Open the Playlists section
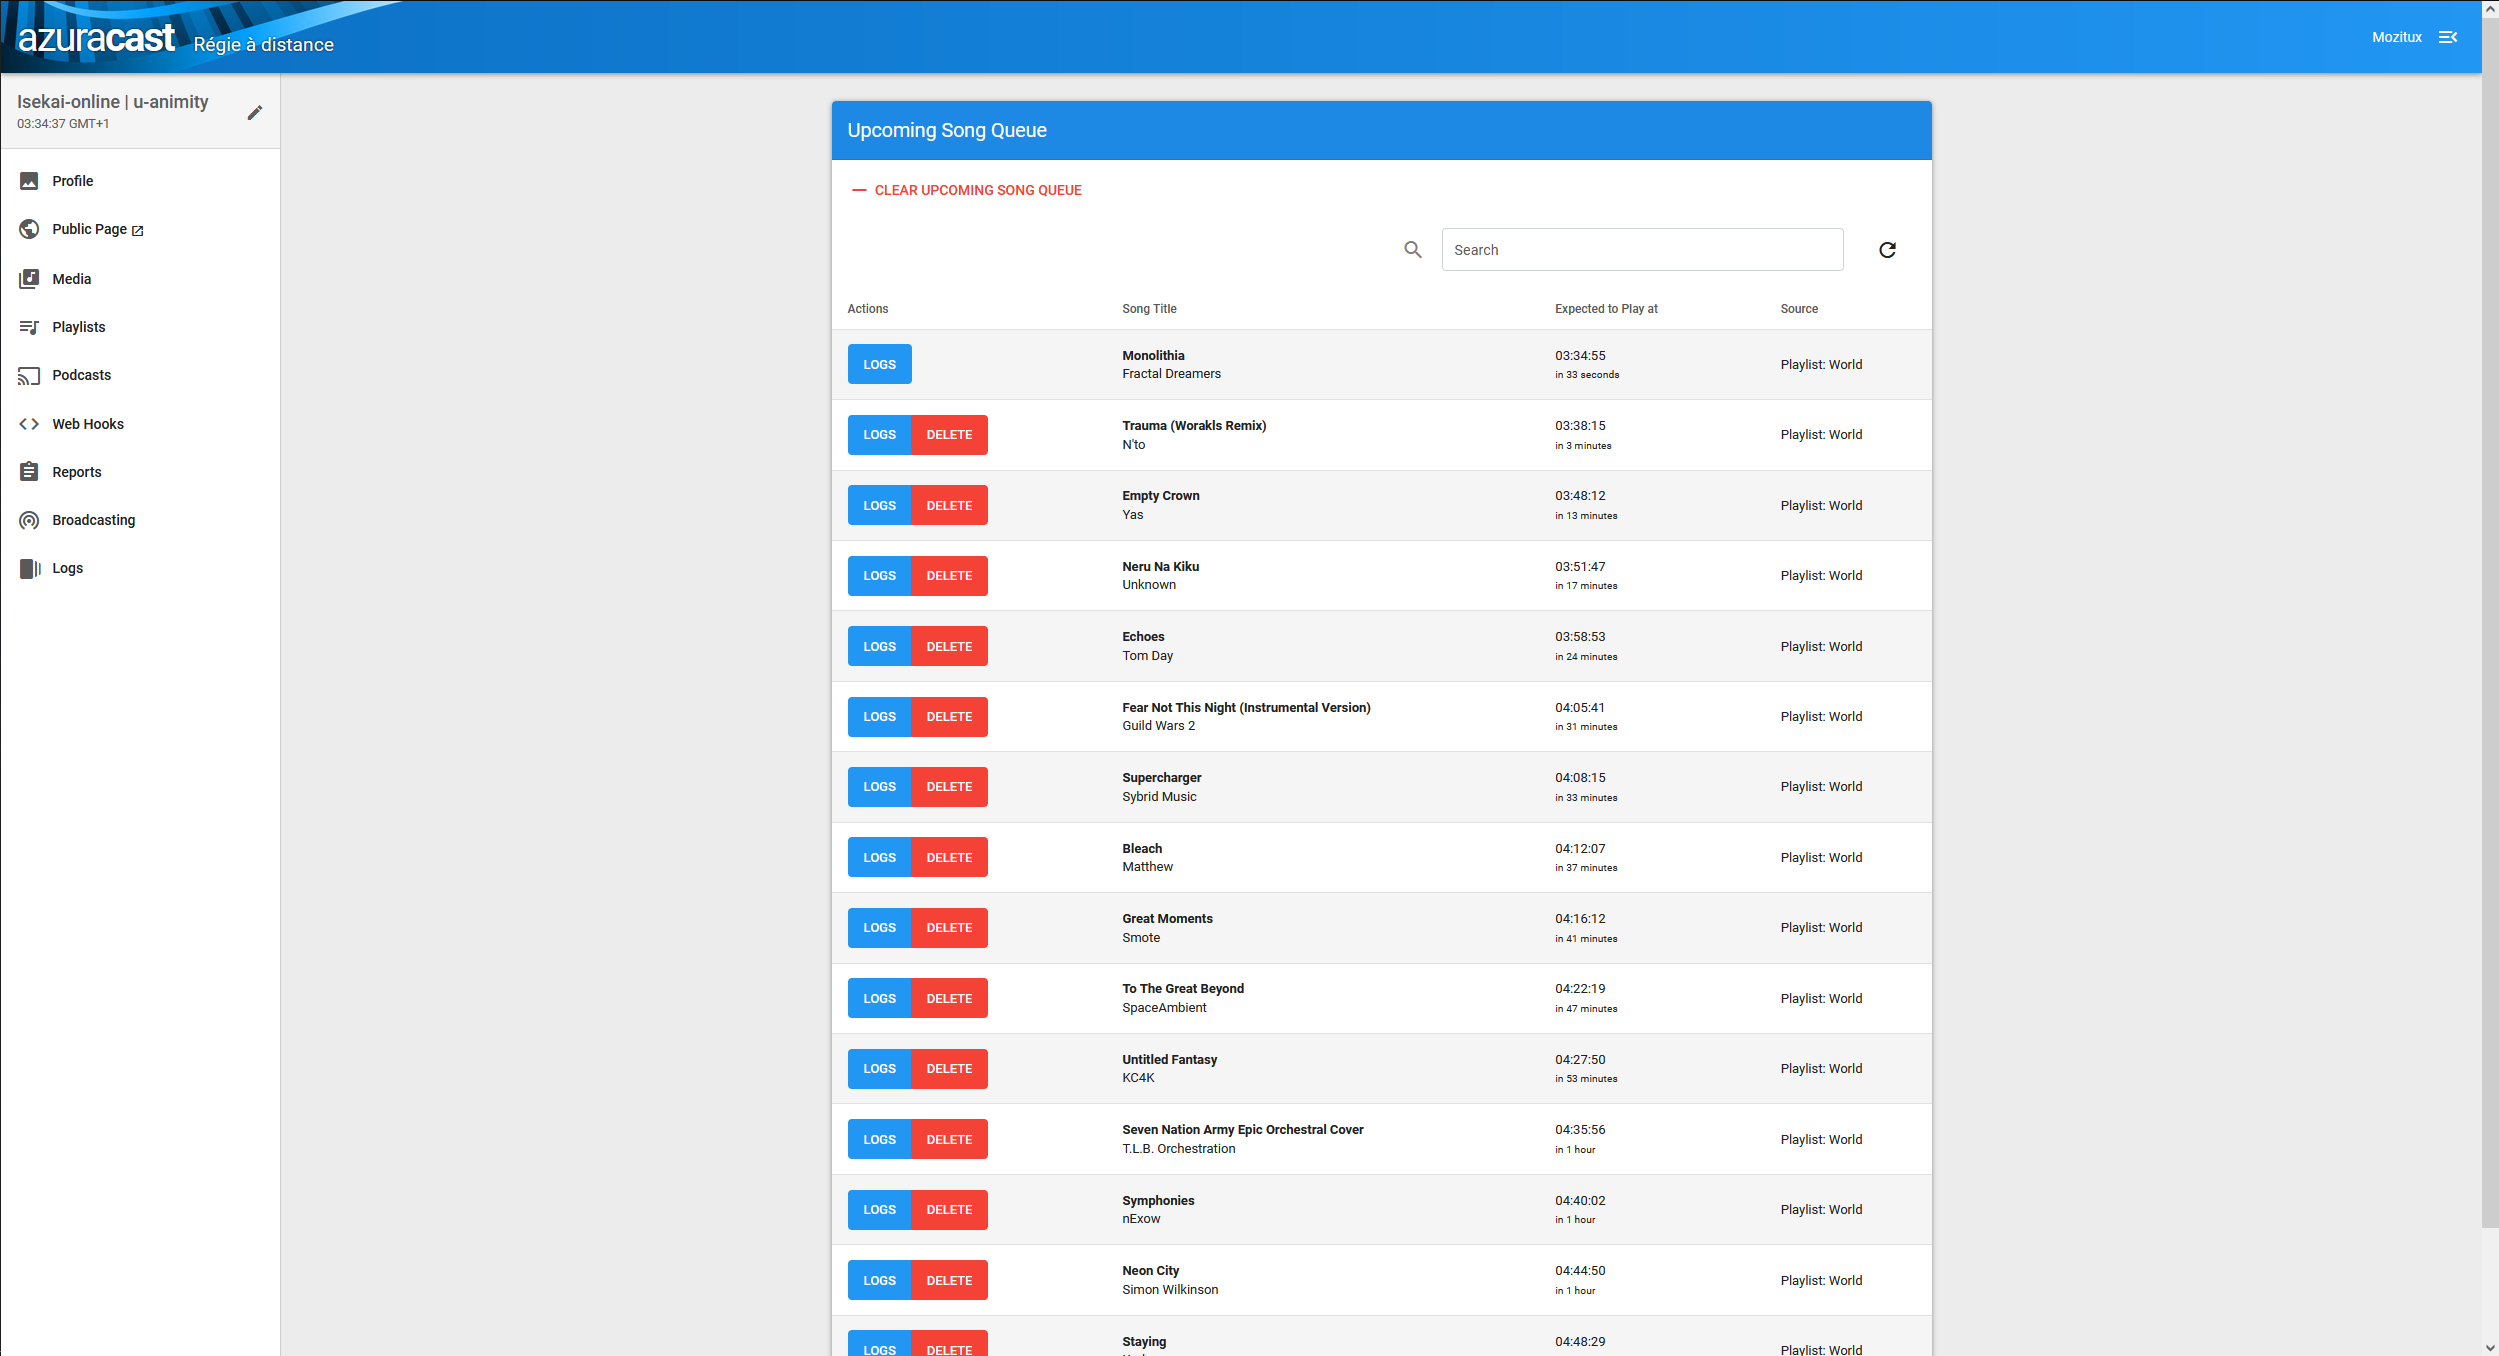 [x=78, y=327]
